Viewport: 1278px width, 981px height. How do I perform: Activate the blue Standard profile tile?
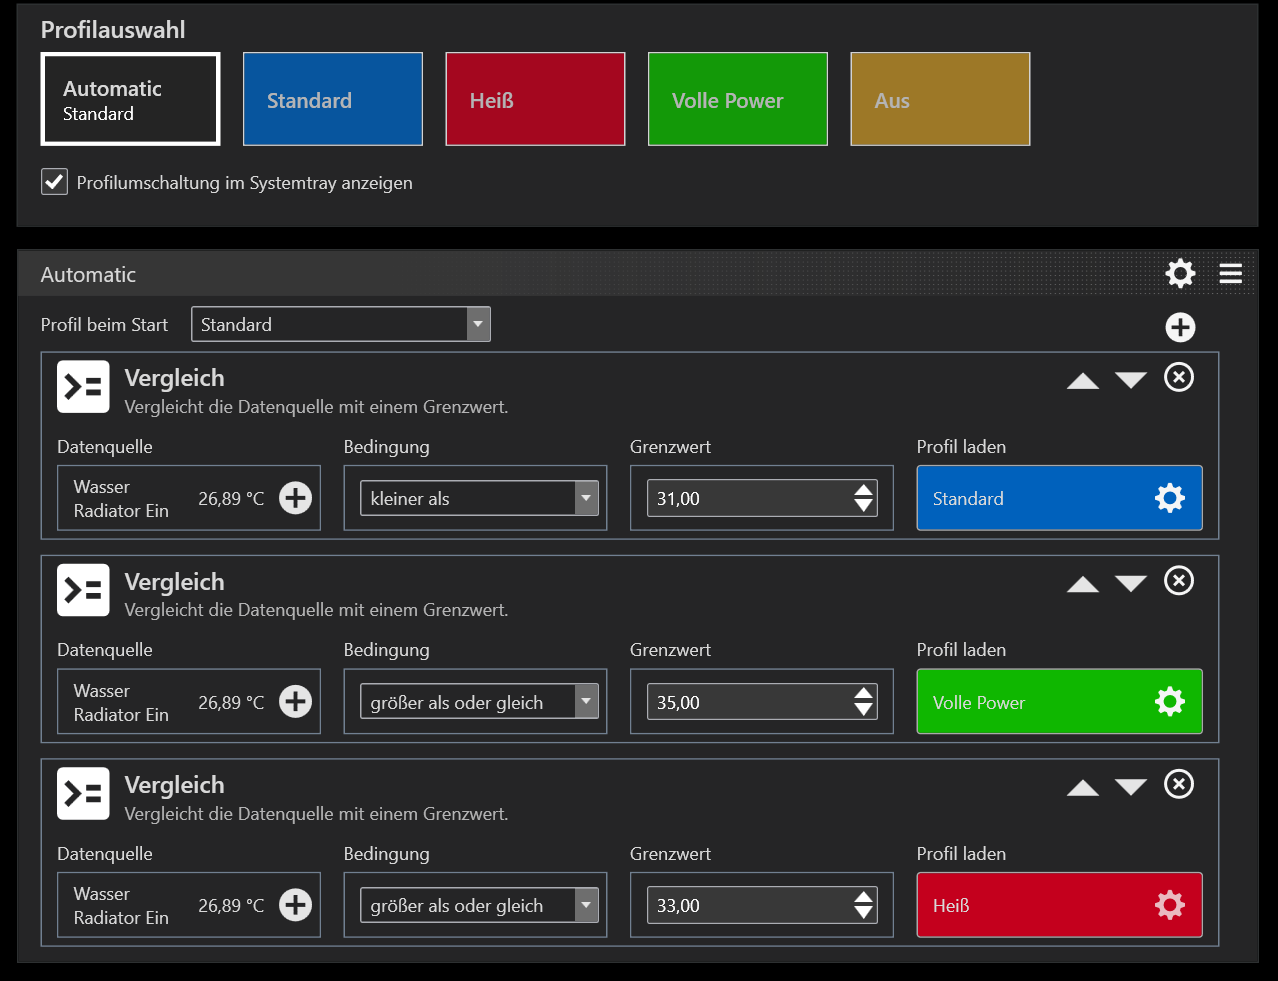(x=333, y=100)
